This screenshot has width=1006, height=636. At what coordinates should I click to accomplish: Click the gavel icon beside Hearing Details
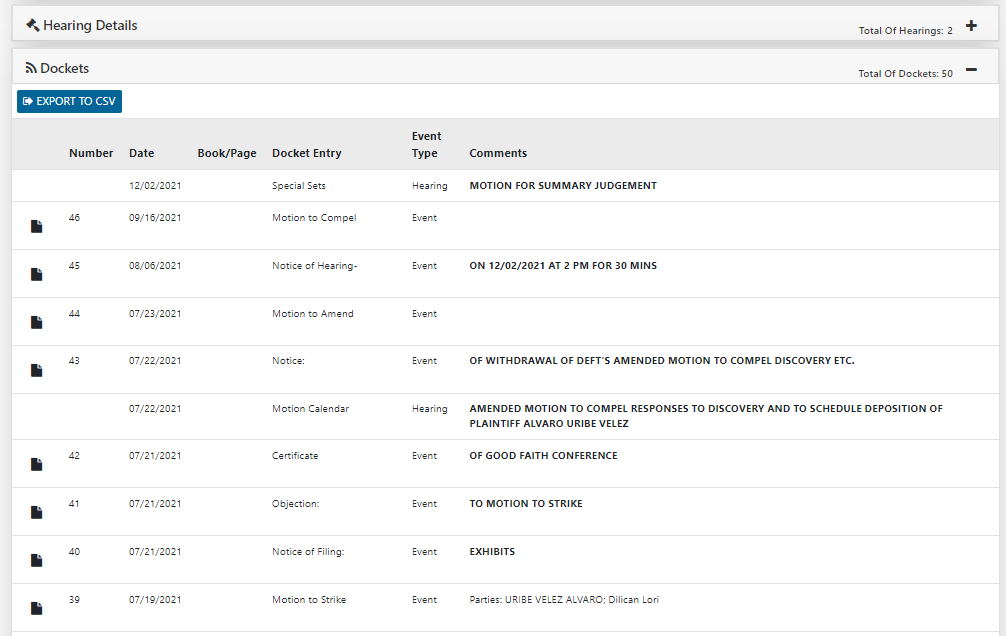[32, 25]
